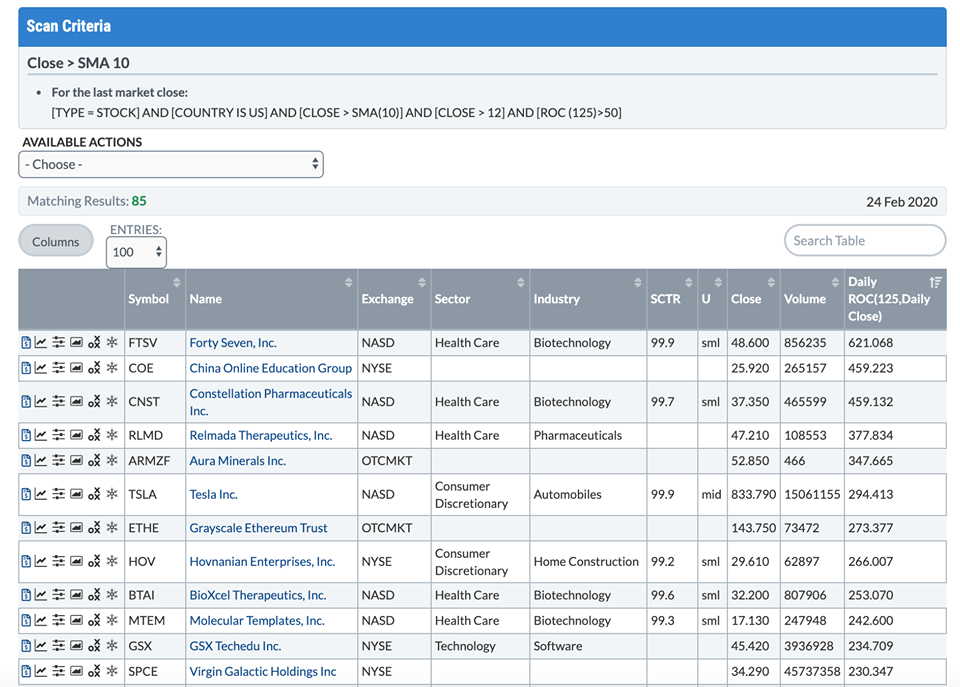The image size is (960, 687).
Task: Open the summary page icon in the COE row
Action: tap(26, 368)
